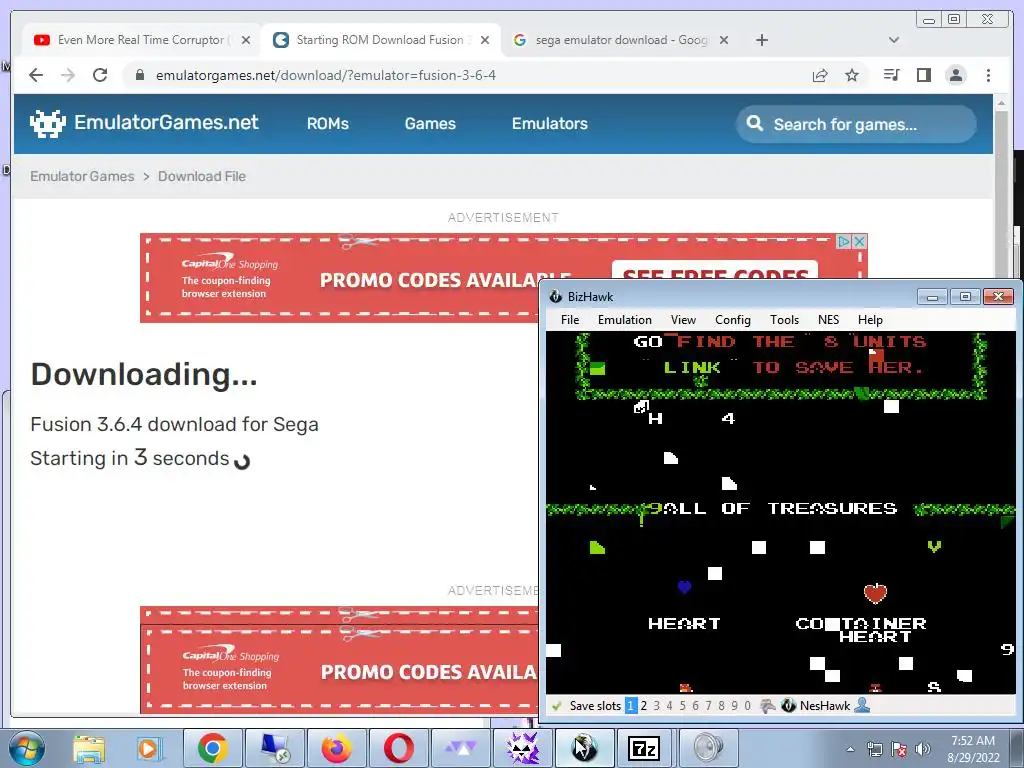This screenshot has width=1024, height=768.
Task: Click the page scrollbar up arrow
Action: coord(1002,103)
